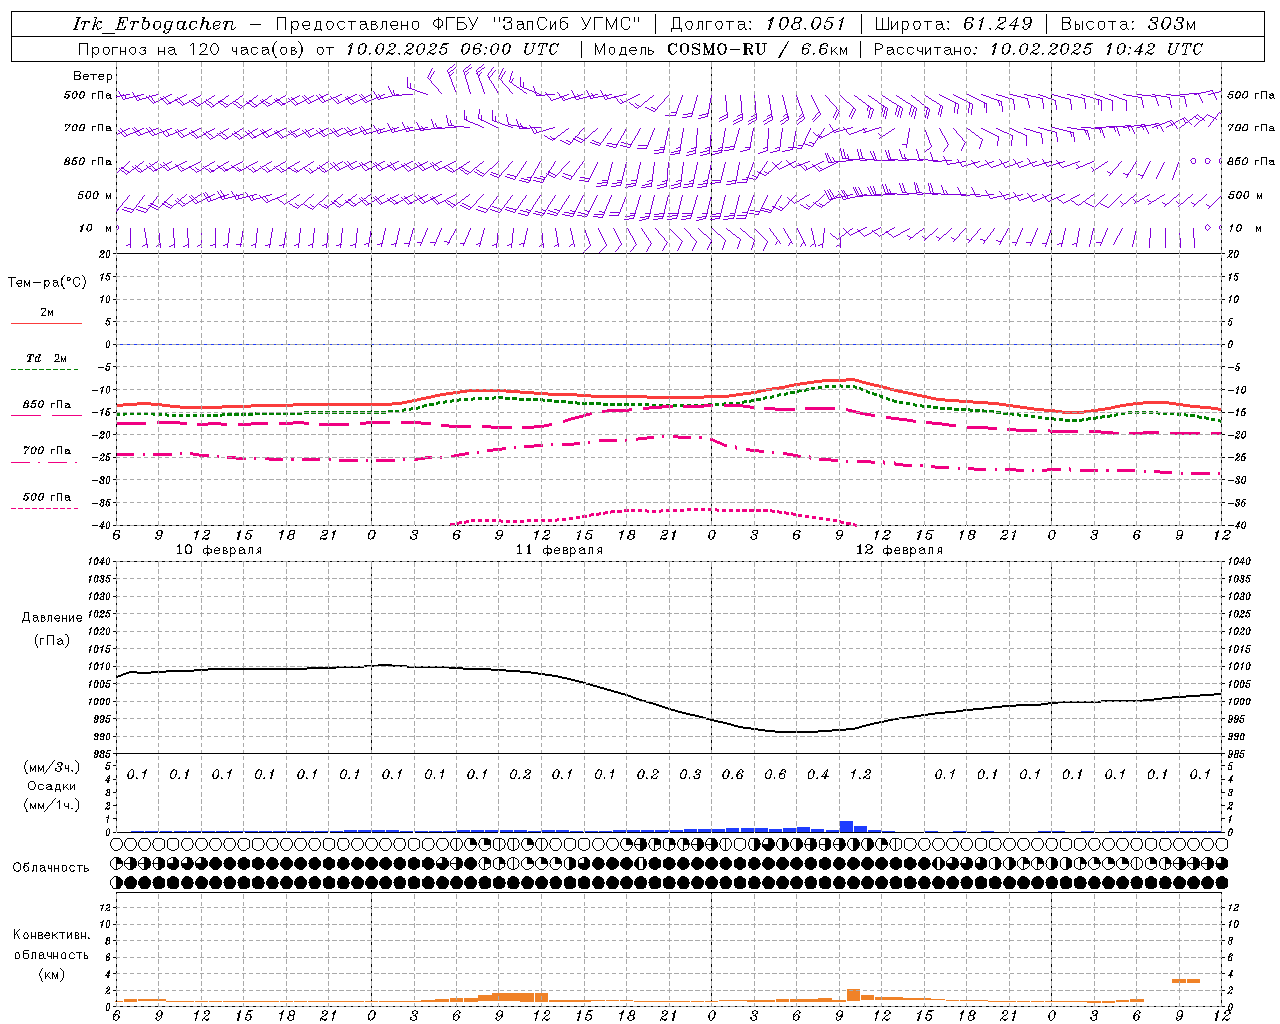Click the 850 гПа temperature legend entry
The width and height of the screenshot is (1280, 1024).
[46, 405]
